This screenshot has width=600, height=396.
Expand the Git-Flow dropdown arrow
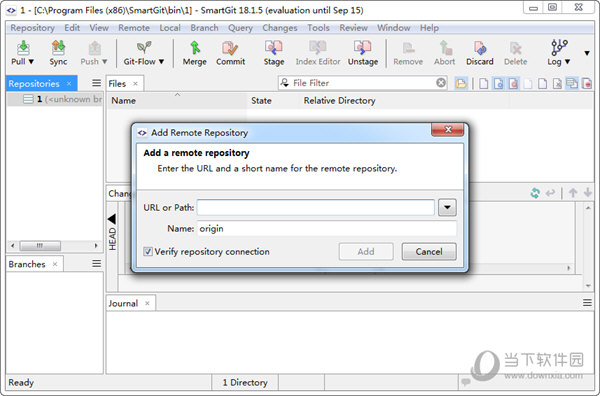coord(161,62)
